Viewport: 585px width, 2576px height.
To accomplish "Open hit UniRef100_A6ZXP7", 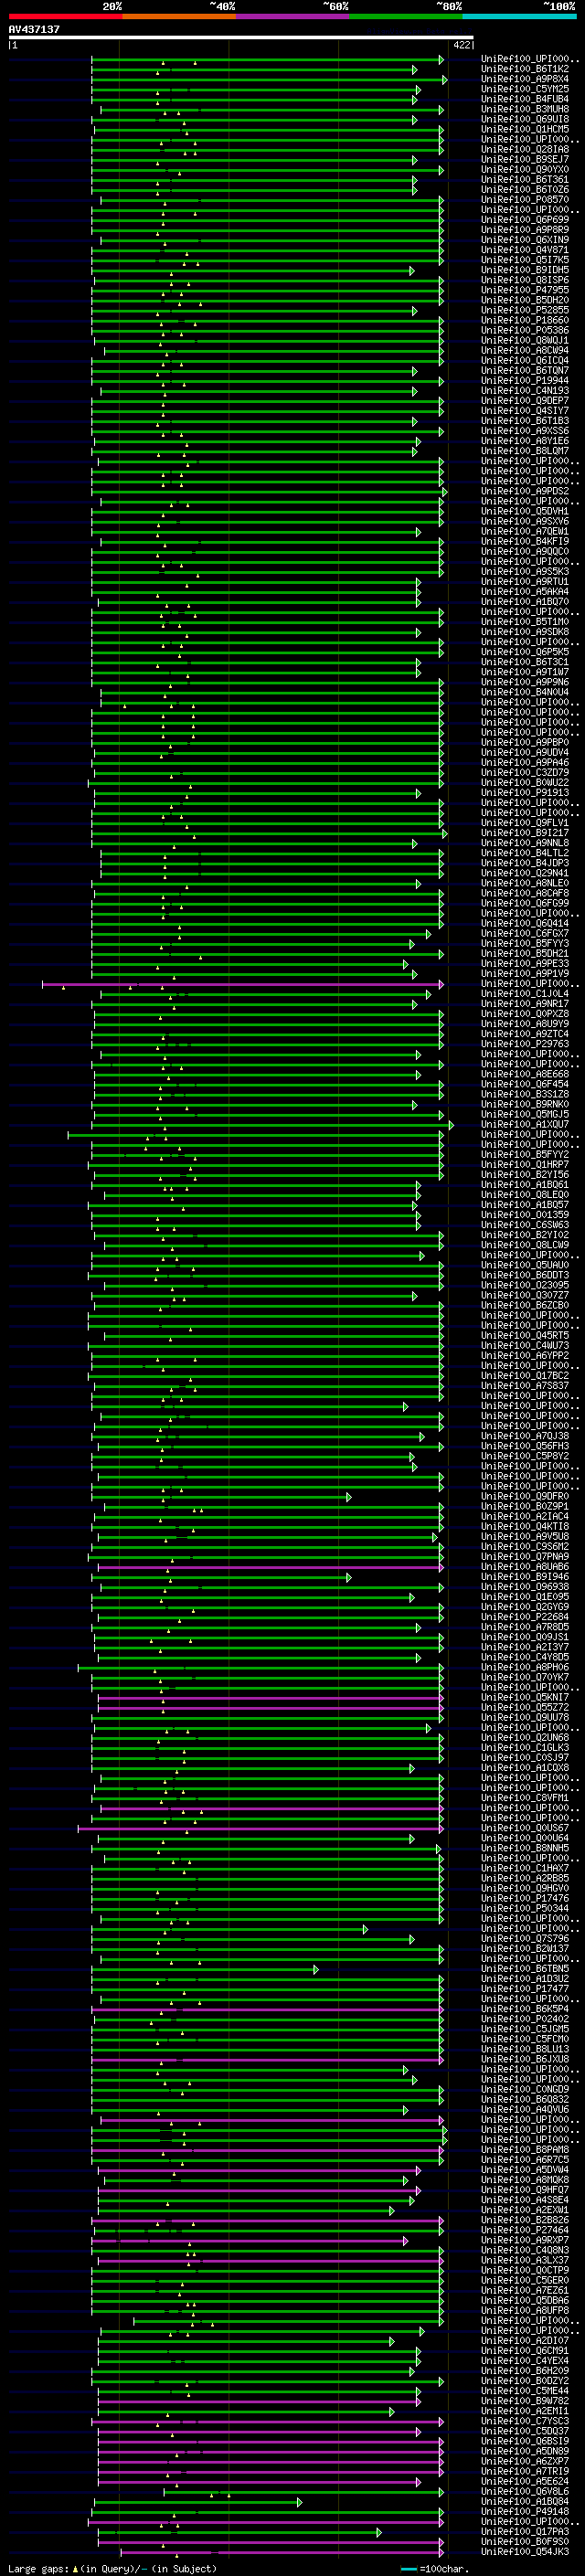I will click(525, 2461).
